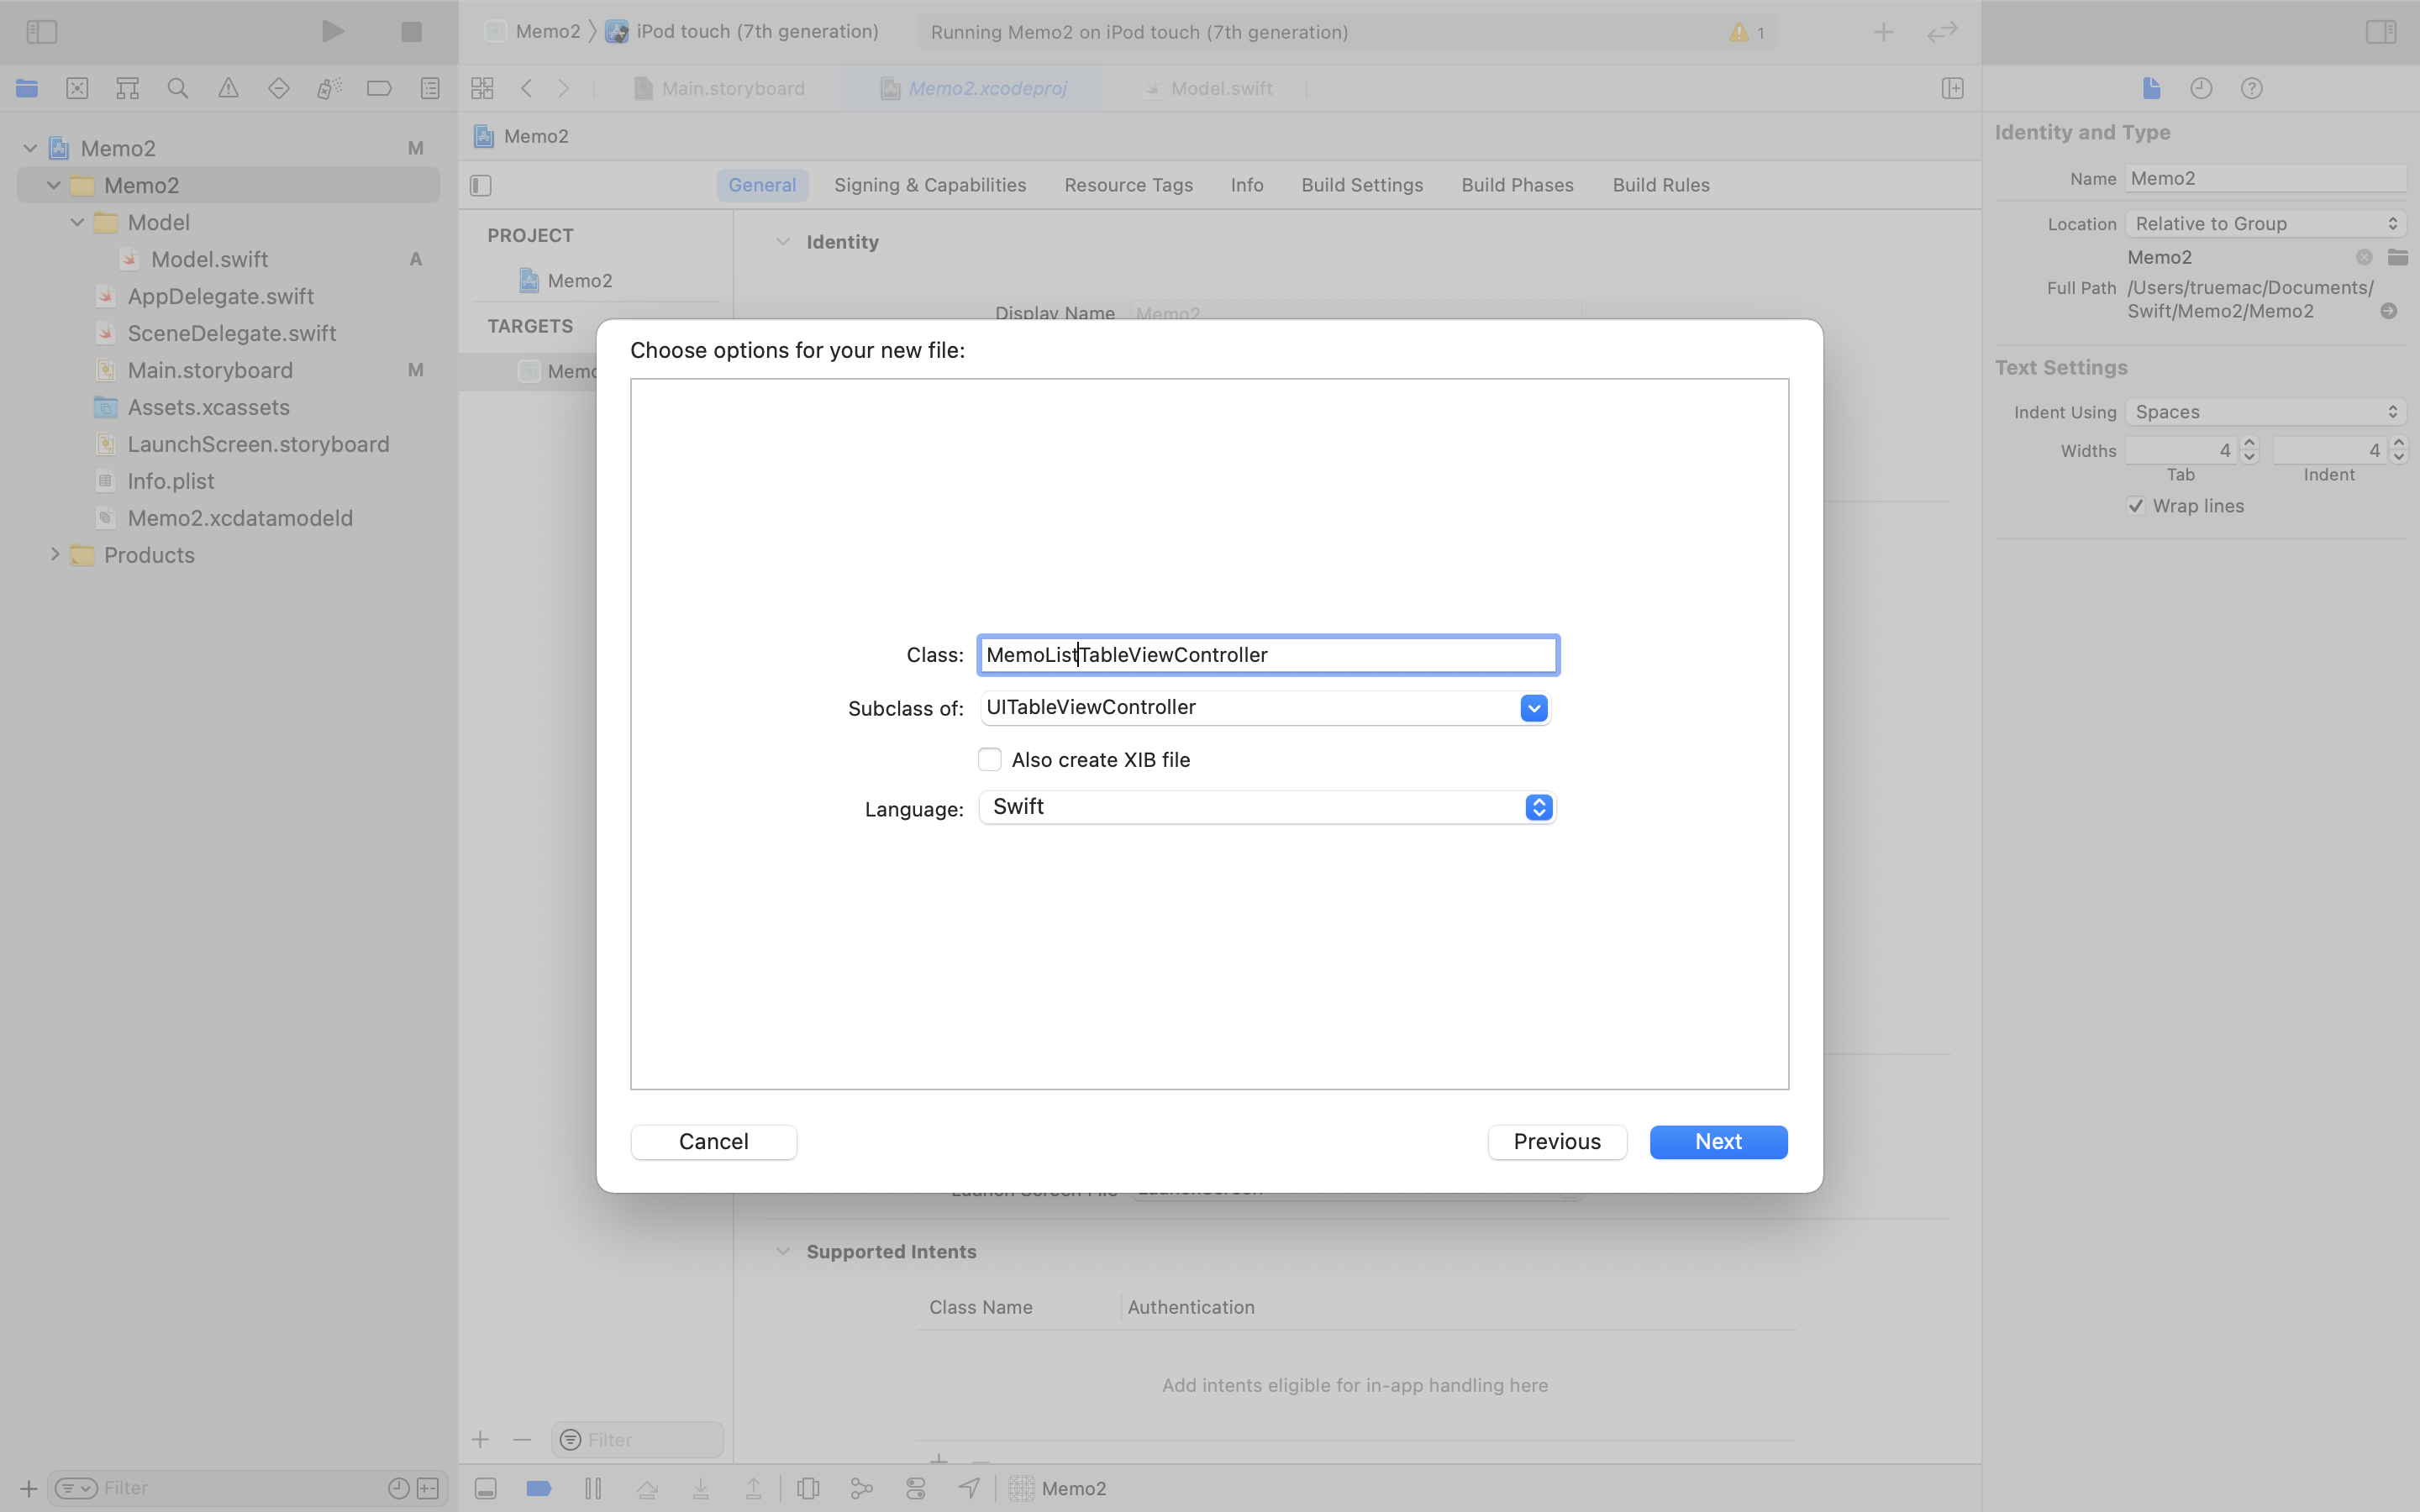Open the Signing & Capabilities tab

click(929, 185)
